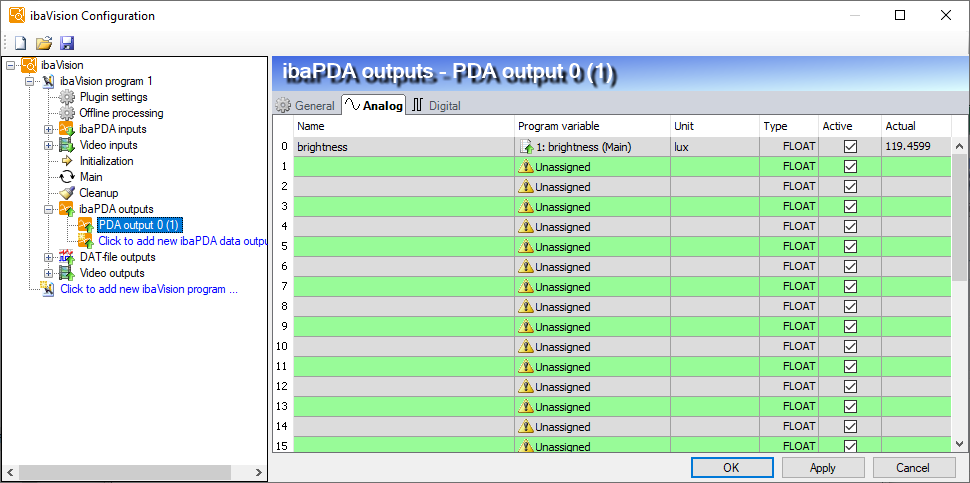Click the ibaVision program 1 icon
This screenshot has width=970, height=483.
(x=48, y=81)
